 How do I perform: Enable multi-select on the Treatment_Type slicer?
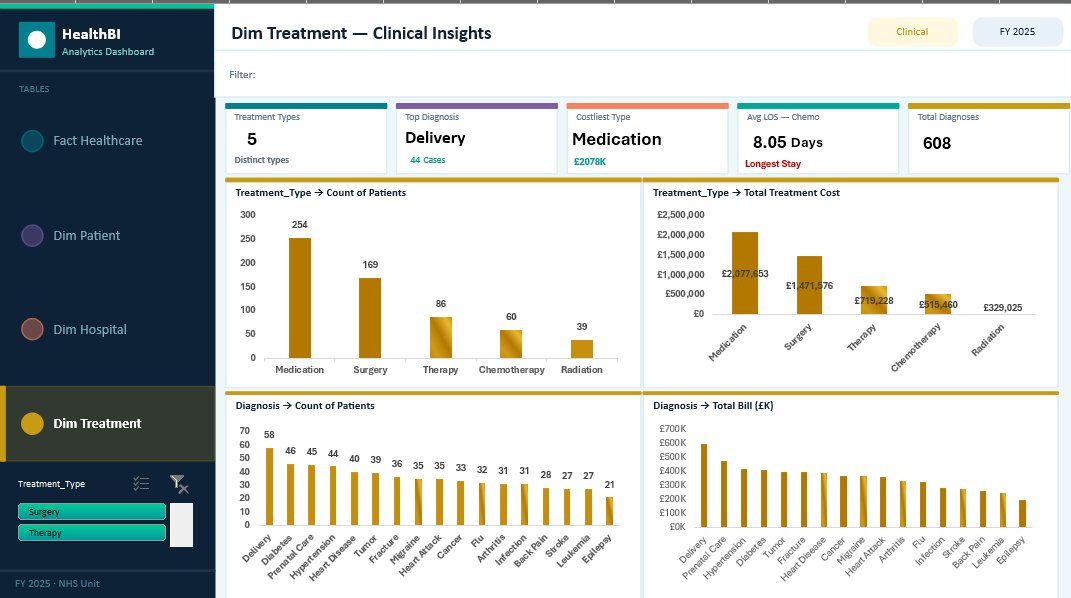pos(141,484)
